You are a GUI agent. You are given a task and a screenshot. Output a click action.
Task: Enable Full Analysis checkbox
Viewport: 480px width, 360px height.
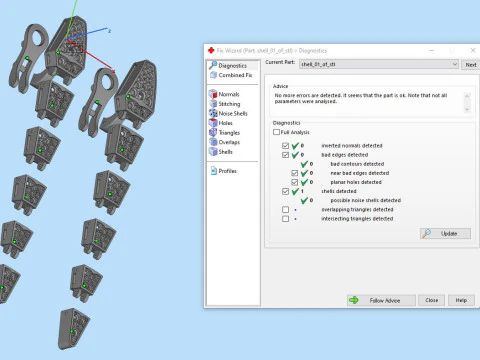point(276,132)
